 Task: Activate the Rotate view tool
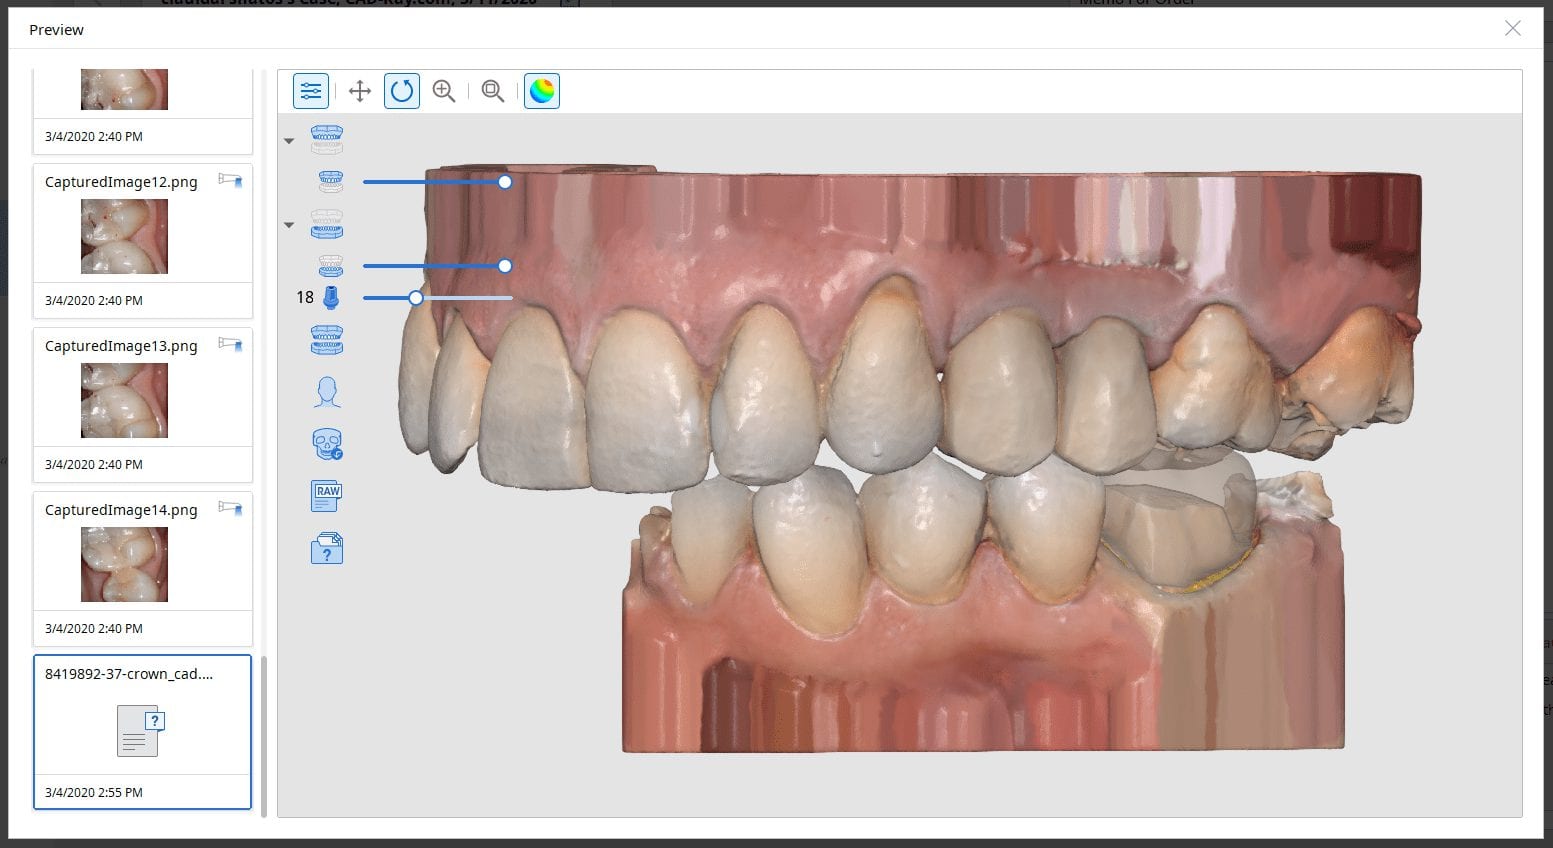click(x=402, y=91)
